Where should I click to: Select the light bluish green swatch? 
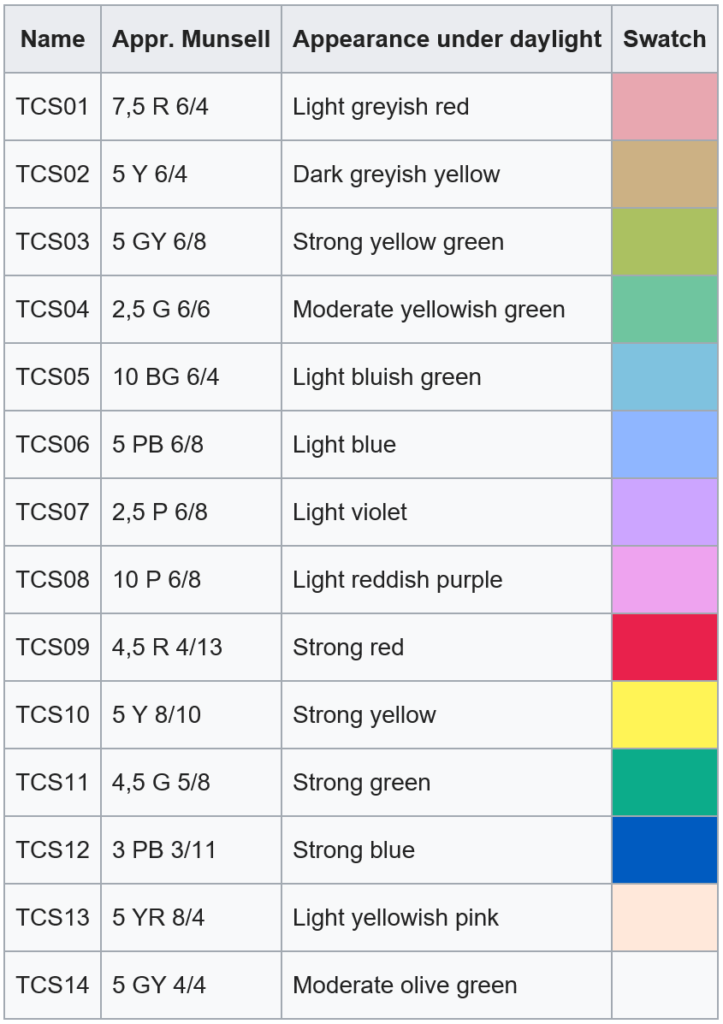(x=665, y=377)
